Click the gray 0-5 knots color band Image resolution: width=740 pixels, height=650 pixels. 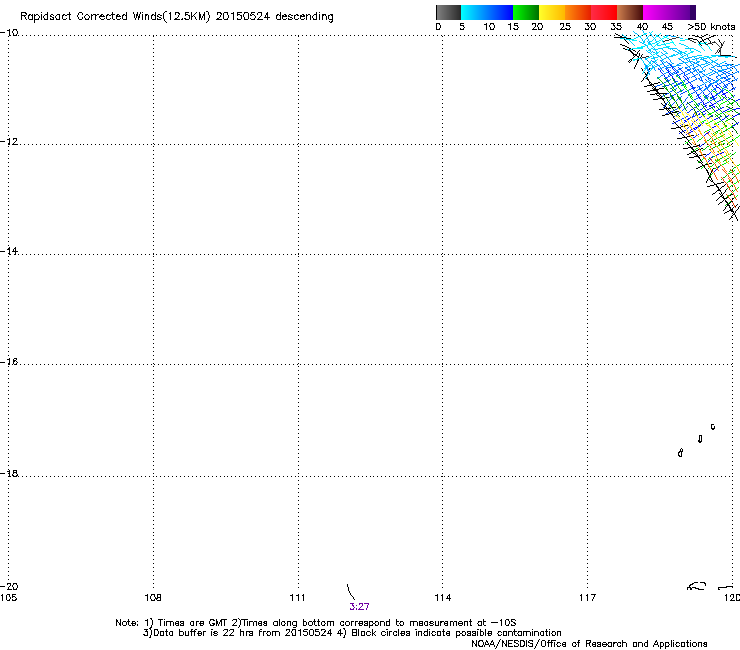pyautogui.click(x=448, y=12)
